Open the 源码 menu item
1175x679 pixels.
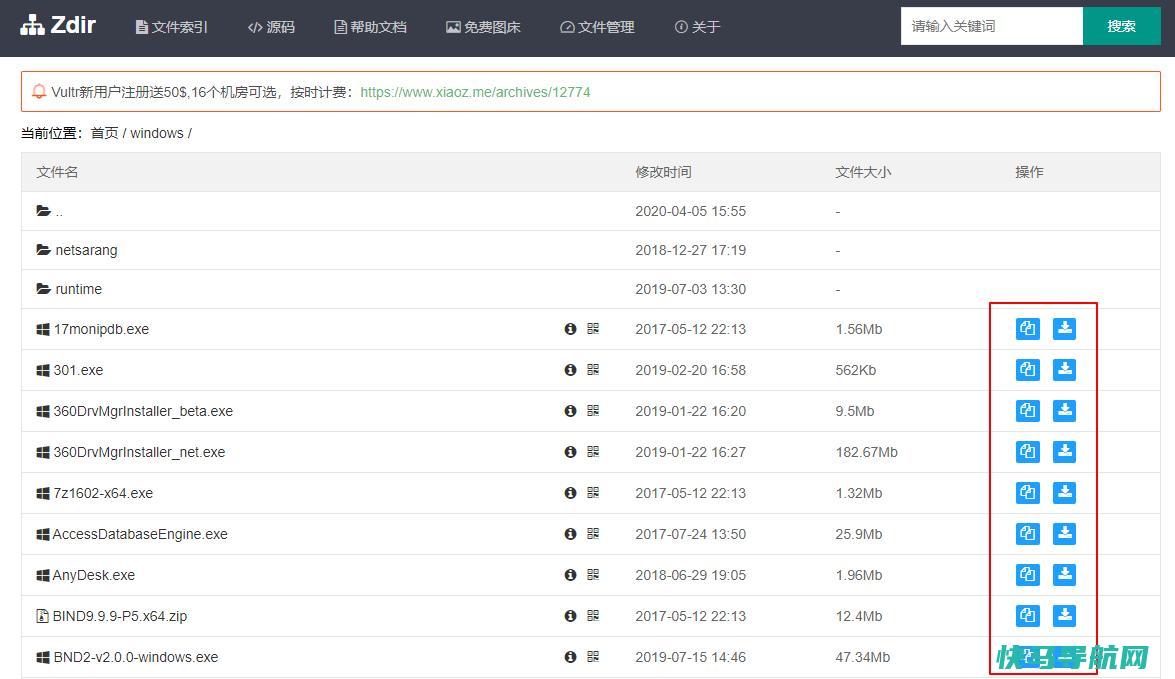(x=271, y=27)
